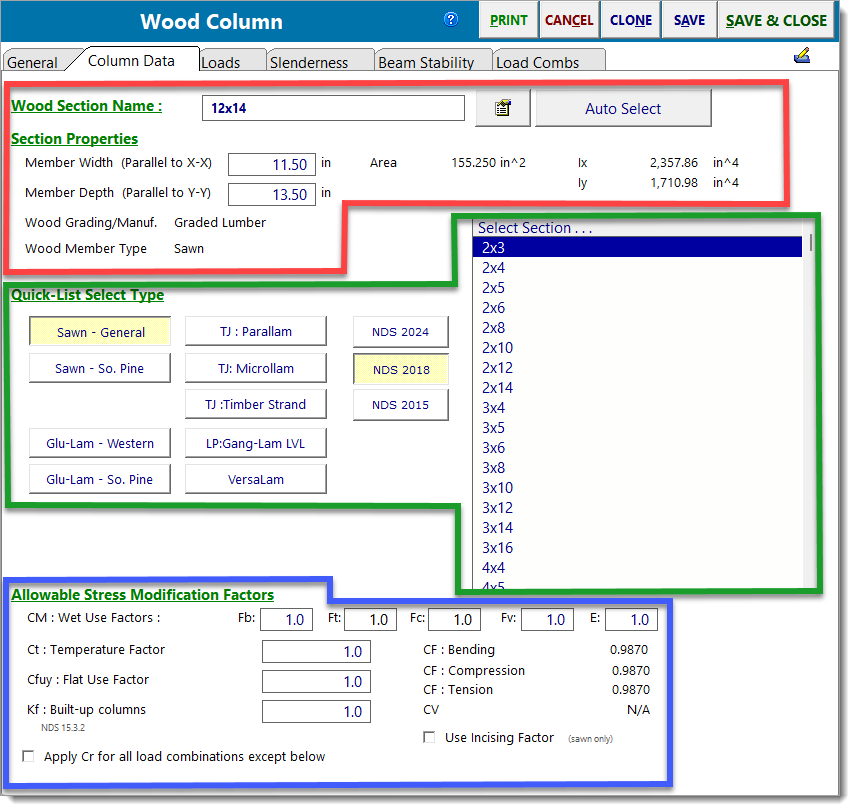The image size is (855, 811).
Task: Click the yellow pencil edit icon
Action: point(802,56)
